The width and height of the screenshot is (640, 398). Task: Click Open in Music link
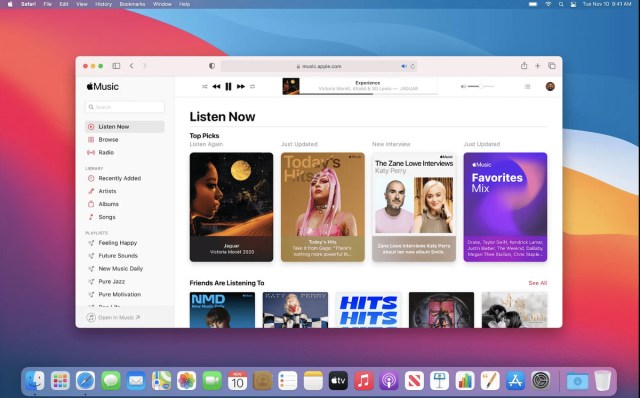pyautogui.click(x=113, y=318)
